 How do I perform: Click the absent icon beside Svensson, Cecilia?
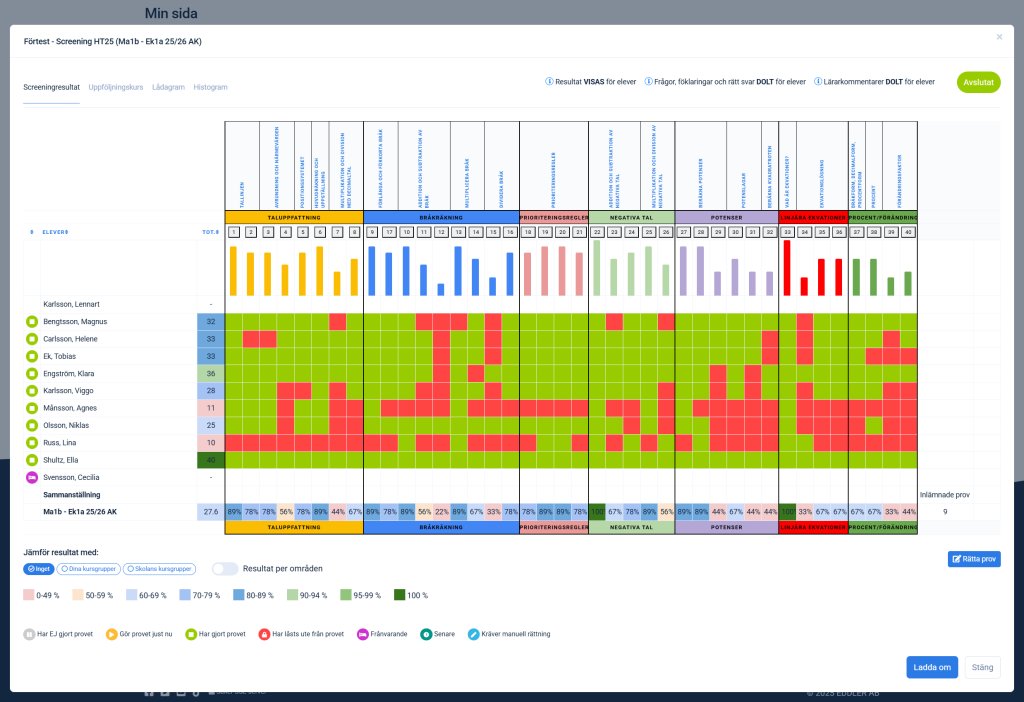click(x=31, y=477)
